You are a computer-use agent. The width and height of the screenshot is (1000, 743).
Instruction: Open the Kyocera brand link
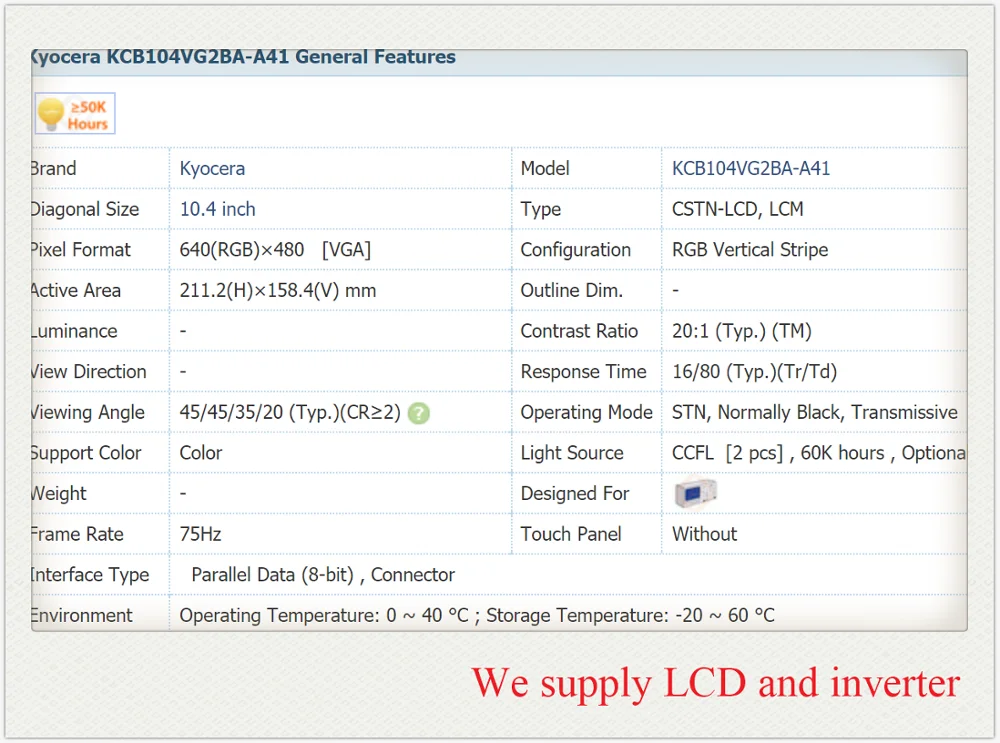[x=212, y=168]
